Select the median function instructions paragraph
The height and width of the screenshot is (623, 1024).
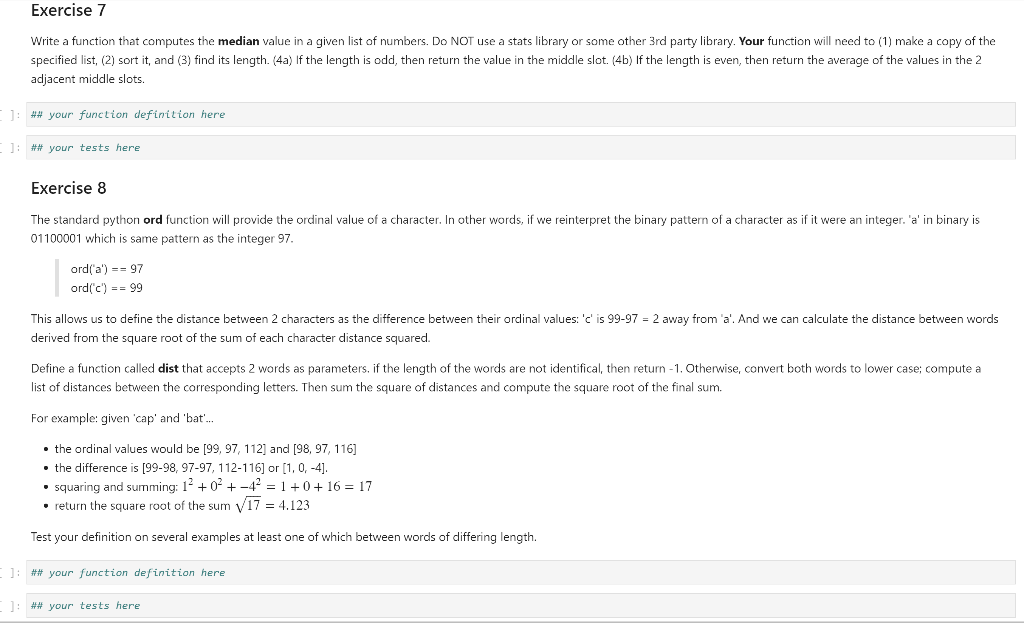[x=512, y=60]
